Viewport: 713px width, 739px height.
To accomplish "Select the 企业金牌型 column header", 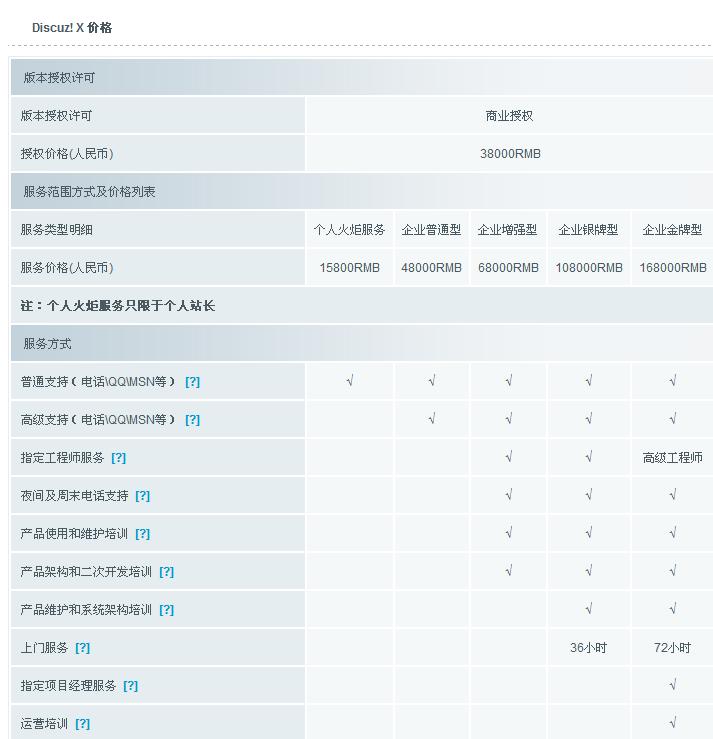I will tap(672, 230).
